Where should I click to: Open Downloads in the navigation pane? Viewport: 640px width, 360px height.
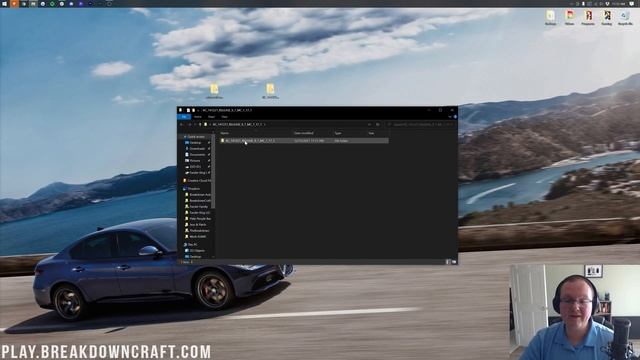[197, 149]
